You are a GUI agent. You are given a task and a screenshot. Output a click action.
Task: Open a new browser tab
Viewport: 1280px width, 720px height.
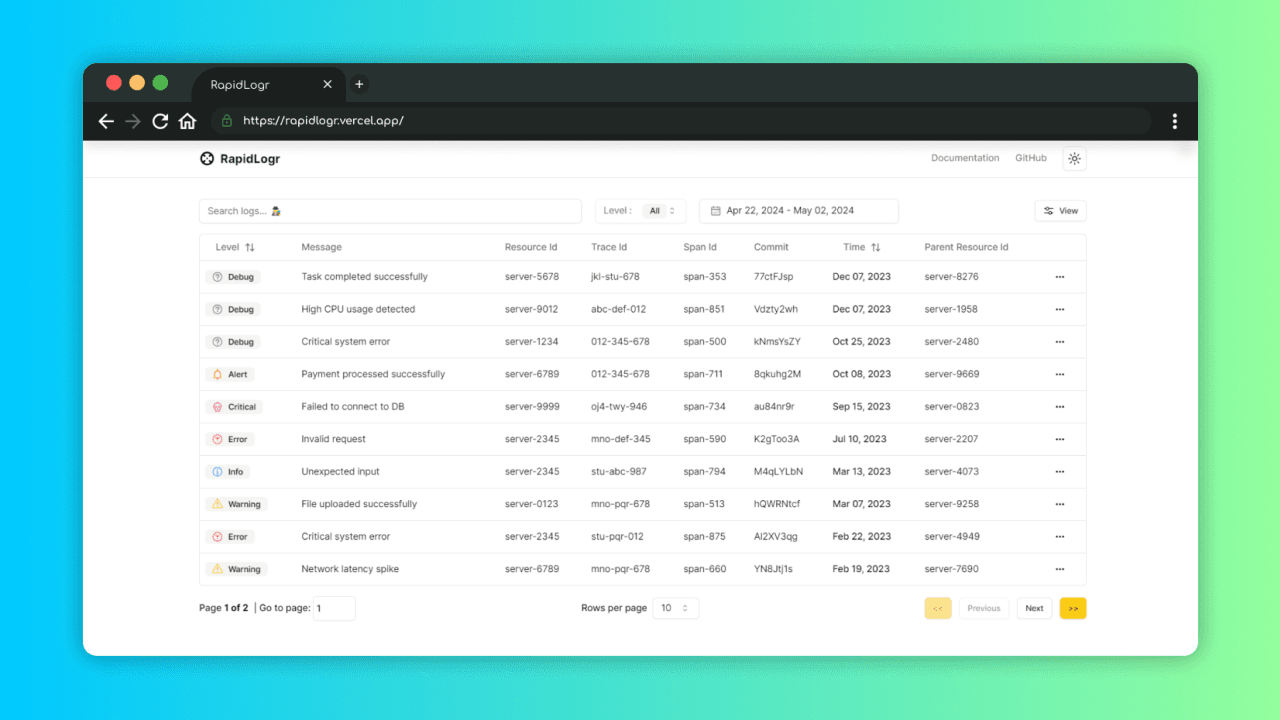[359, 84]
